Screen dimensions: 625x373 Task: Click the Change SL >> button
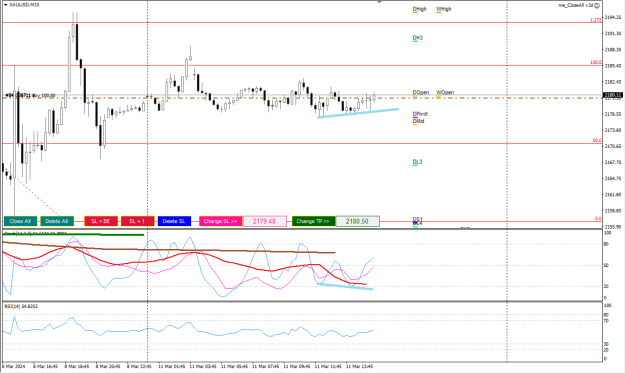click(220, 221)
